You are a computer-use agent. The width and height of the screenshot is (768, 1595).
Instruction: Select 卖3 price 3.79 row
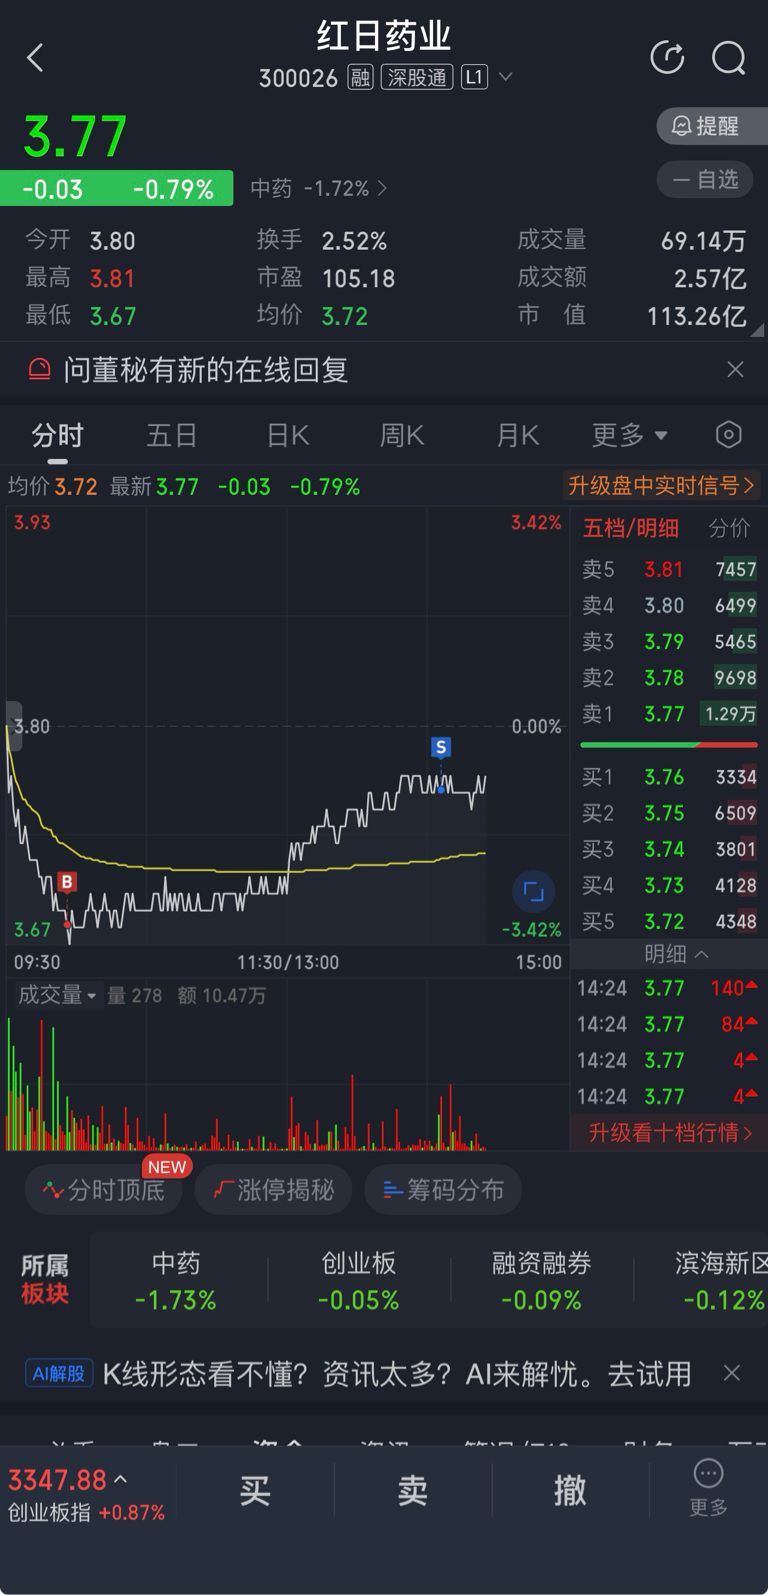(669, 641)
